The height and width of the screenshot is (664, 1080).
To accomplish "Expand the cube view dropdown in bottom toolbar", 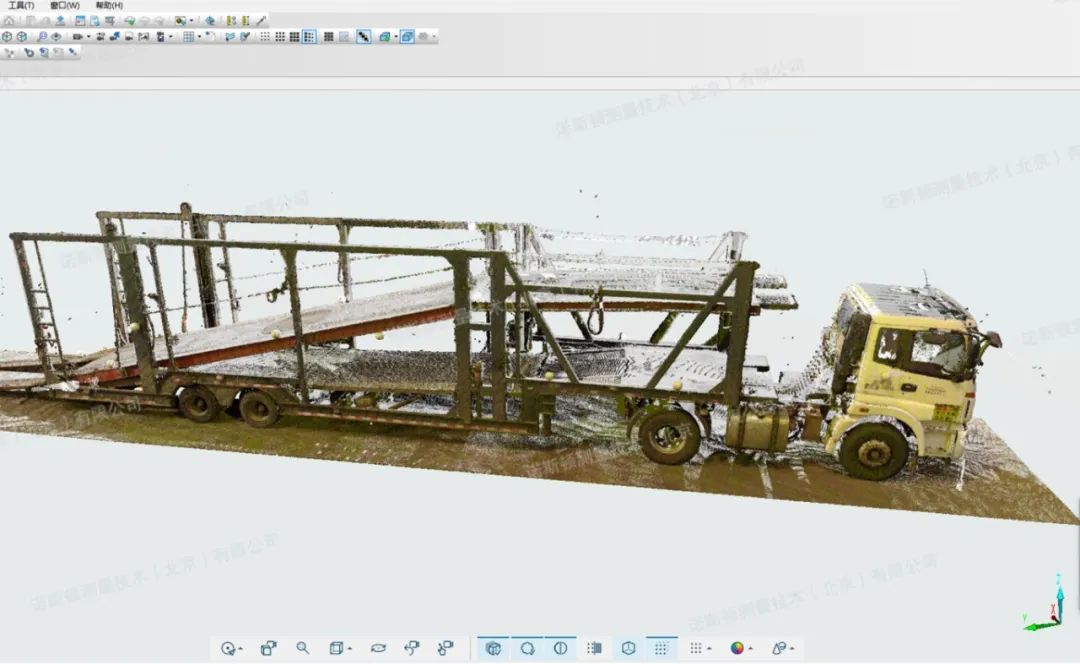I will tap(350, 648).
